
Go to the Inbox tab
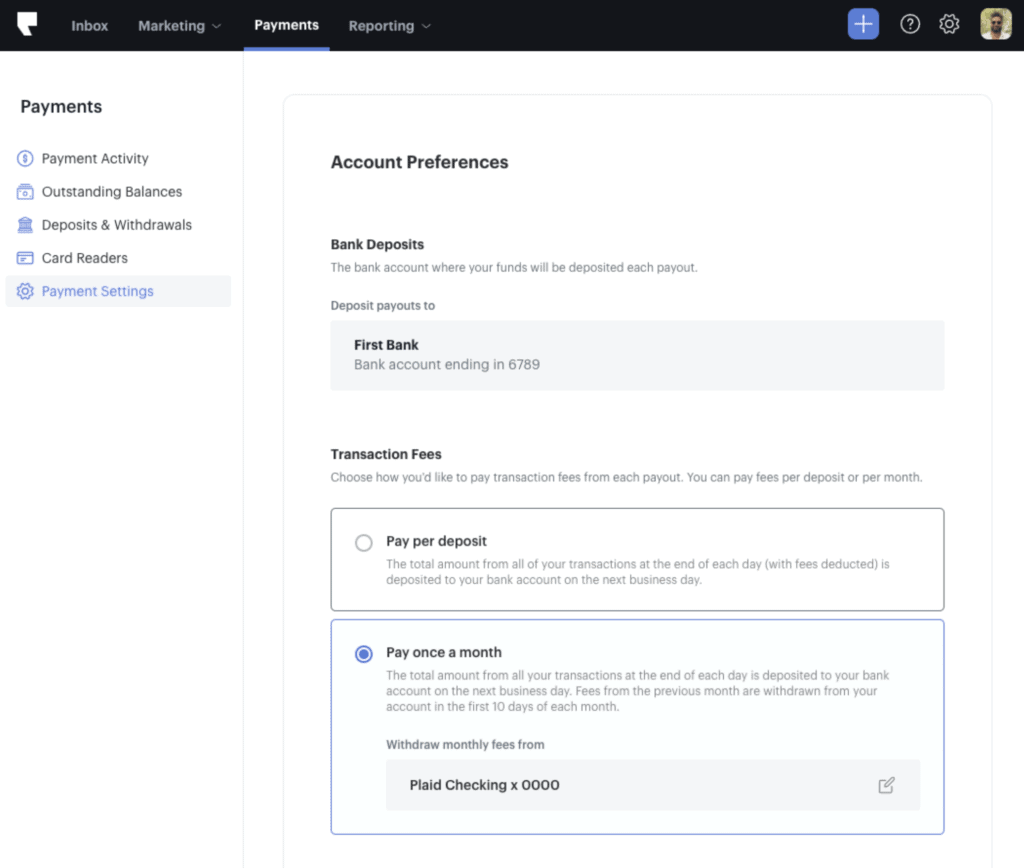(x=89, y=26)
